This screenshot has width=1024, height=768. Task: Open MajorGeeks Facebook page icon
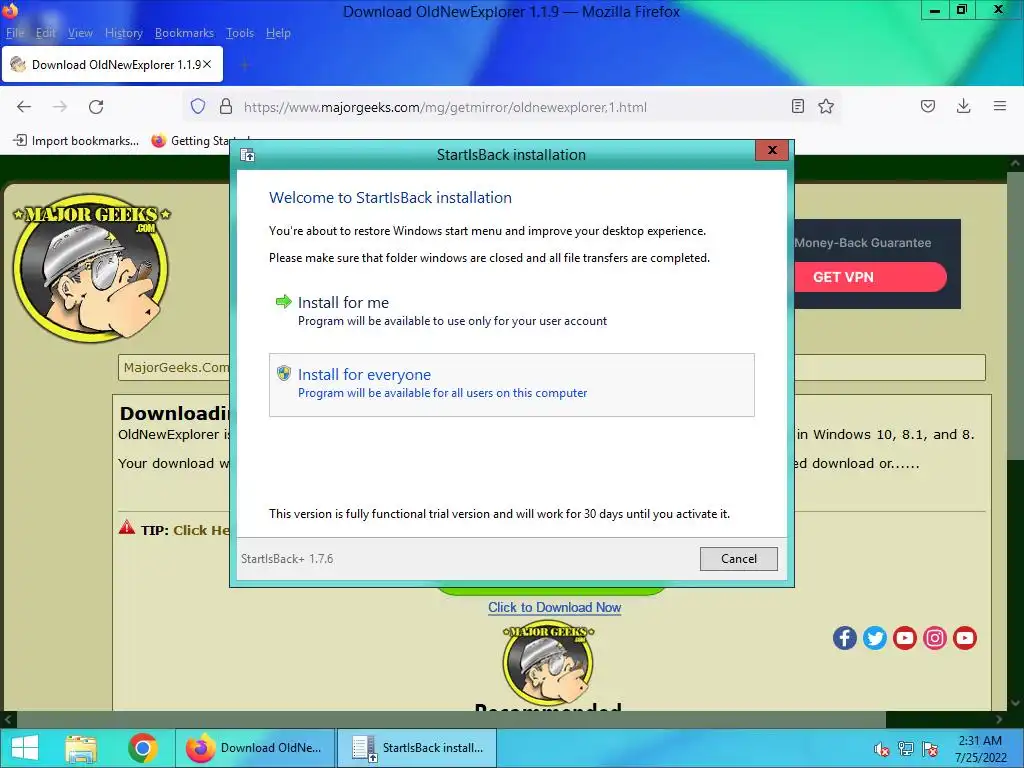(x=844, y=637)
